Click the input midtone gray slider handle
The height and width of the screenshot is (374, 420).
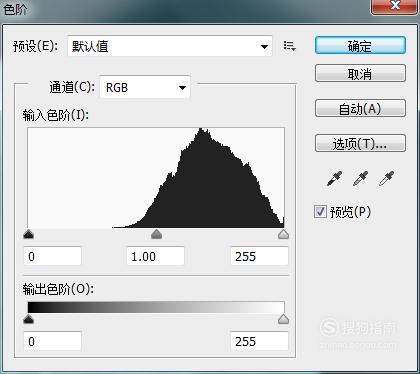coord(156,234)
